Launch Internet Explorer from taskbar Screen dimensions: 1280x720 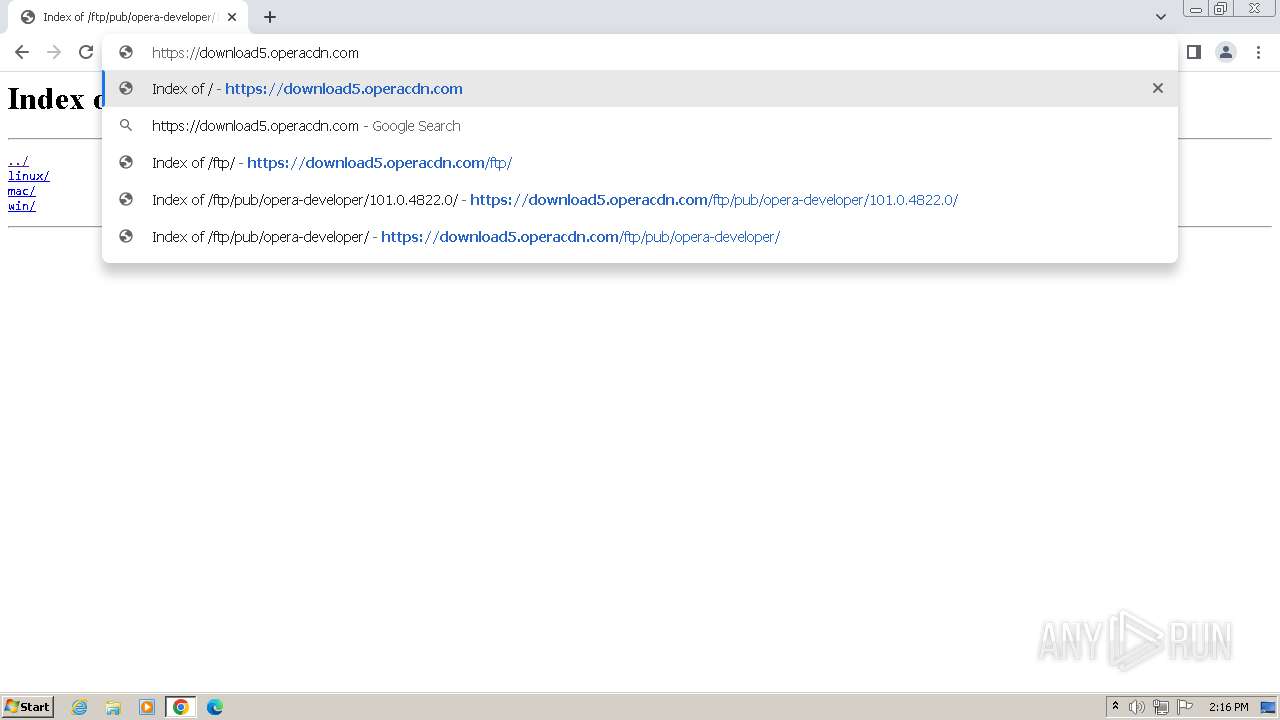click(x=80, y=707)
